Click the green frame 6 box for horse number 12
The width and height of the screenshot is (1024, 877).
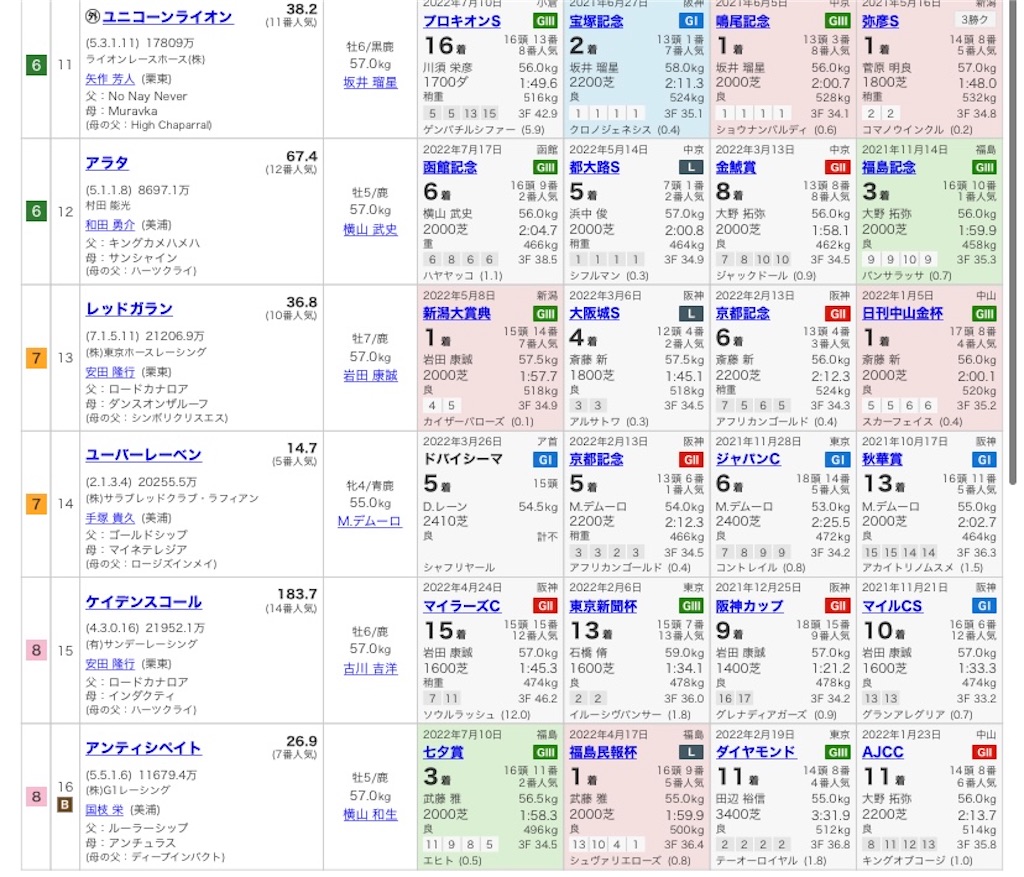(x=36, y=211)
